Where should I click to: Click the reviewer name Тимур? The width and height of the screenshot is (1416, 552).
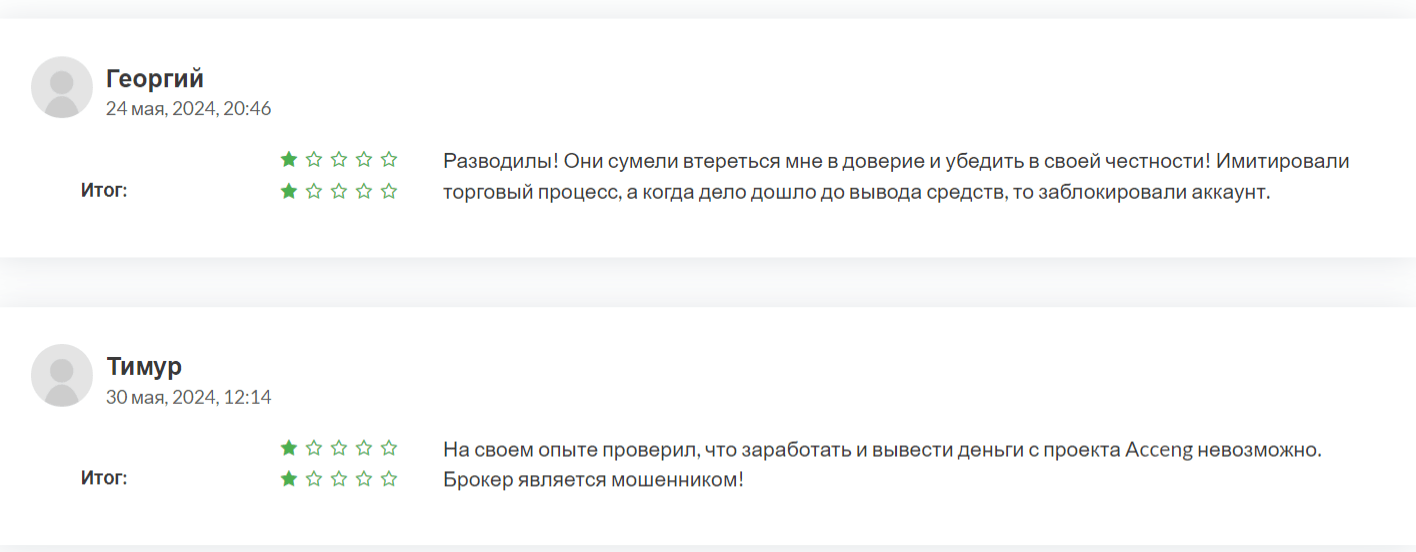(144, 367)
